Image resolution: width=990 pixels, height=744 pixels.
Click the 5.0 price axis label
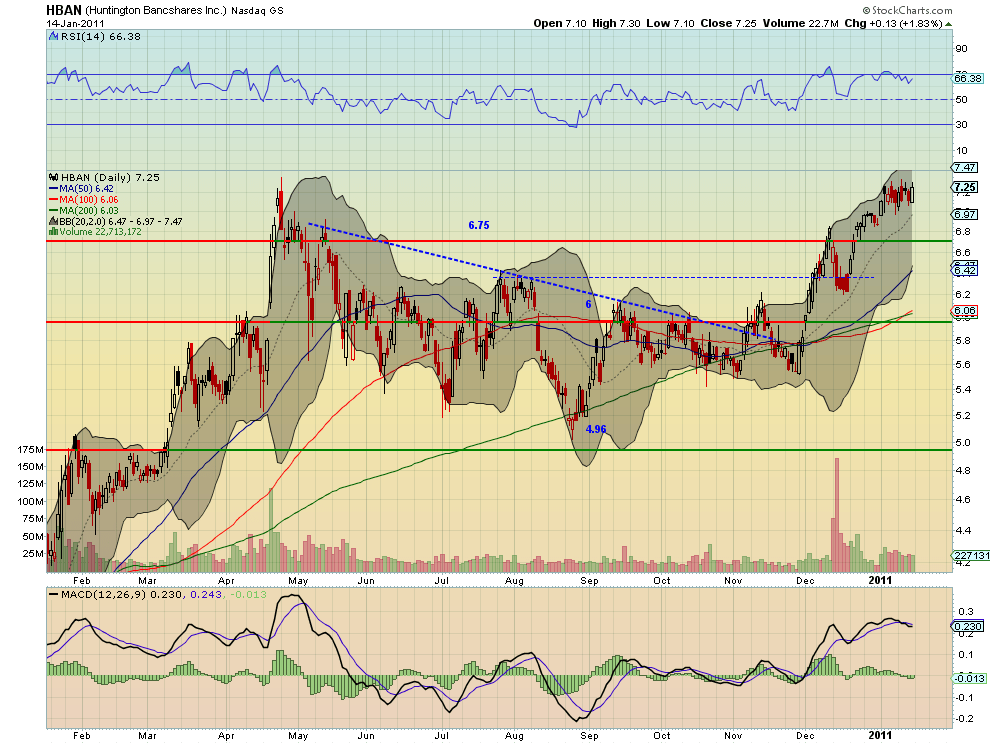(x=963, y=443)
